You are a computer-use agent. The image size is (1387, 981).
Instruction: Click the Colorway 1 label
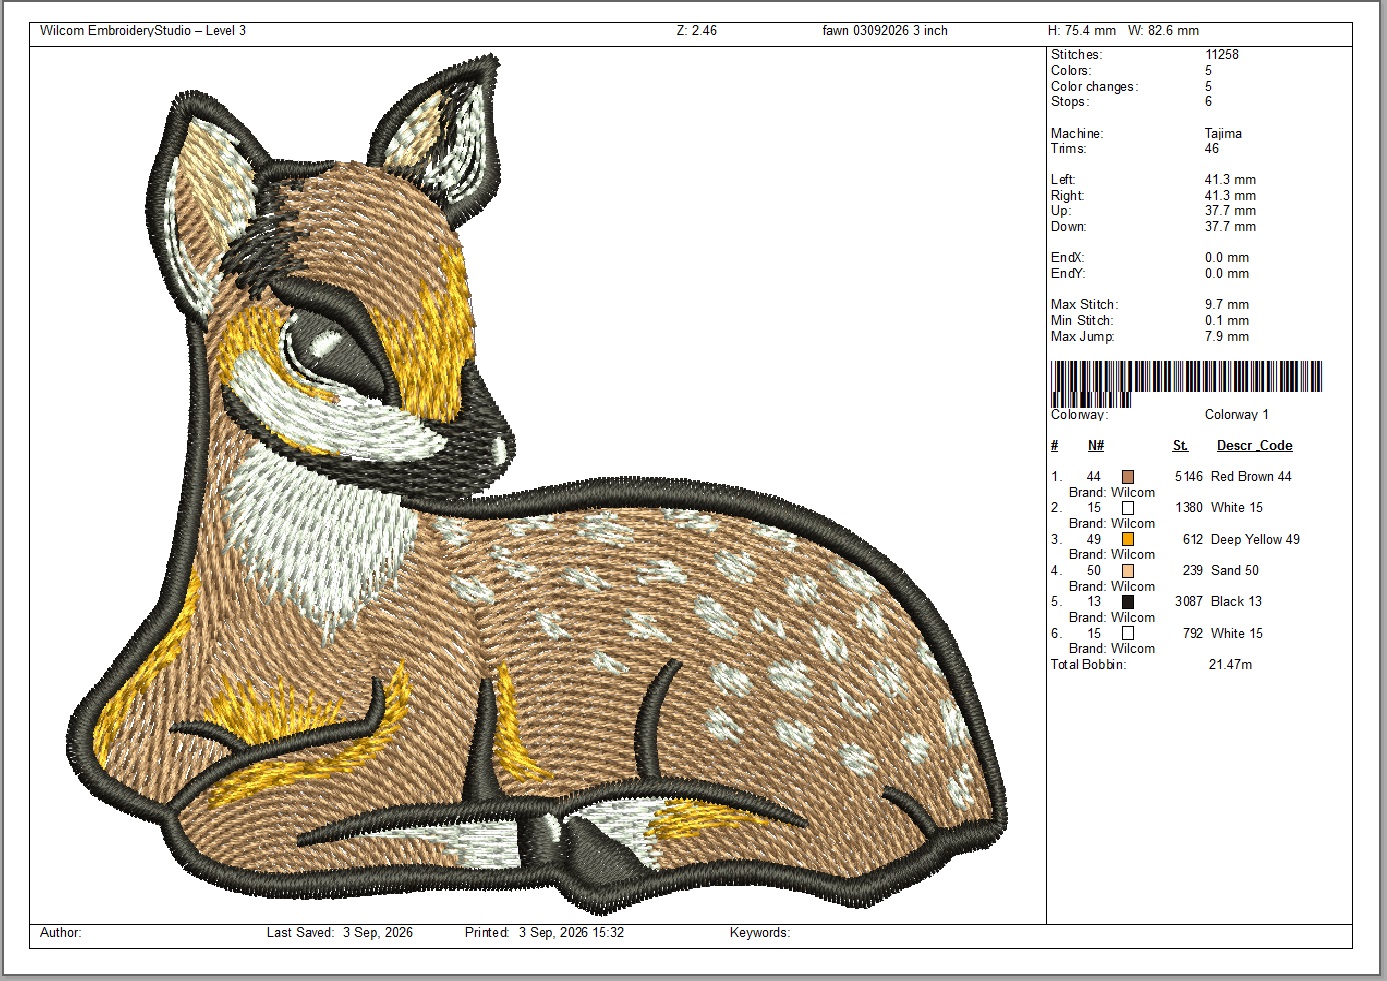[1236, 415]
